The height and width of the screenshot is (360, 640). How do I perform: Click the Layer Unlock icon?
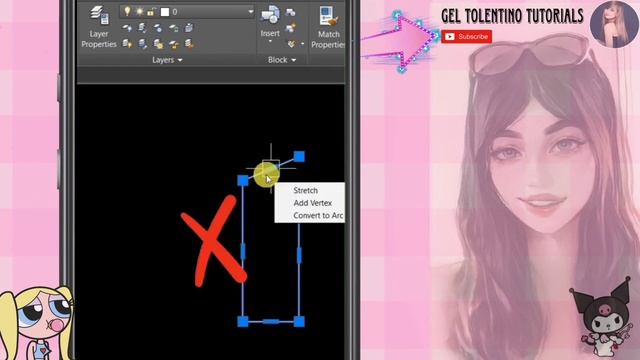173,43
